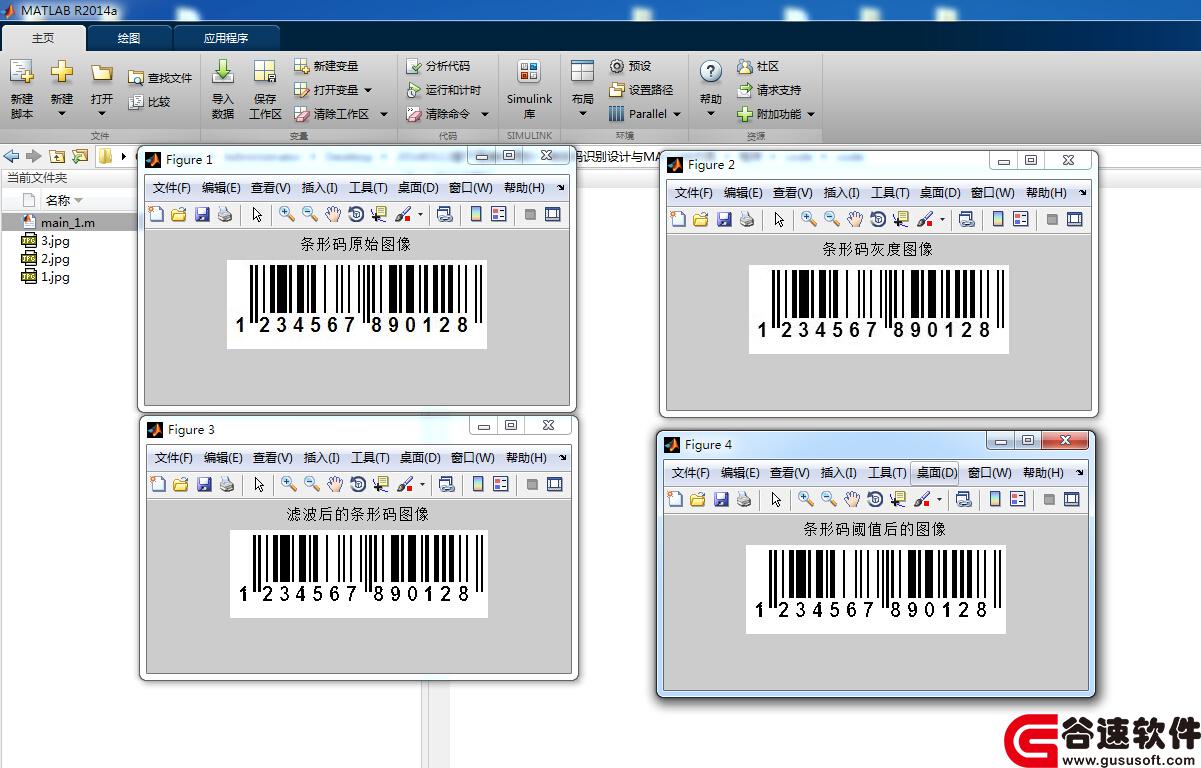The width and height of the screenshot is (1201, 768).
Task: Click the Link Plot icon in Figure 4's toolbar
Action: tap(963, 499)
